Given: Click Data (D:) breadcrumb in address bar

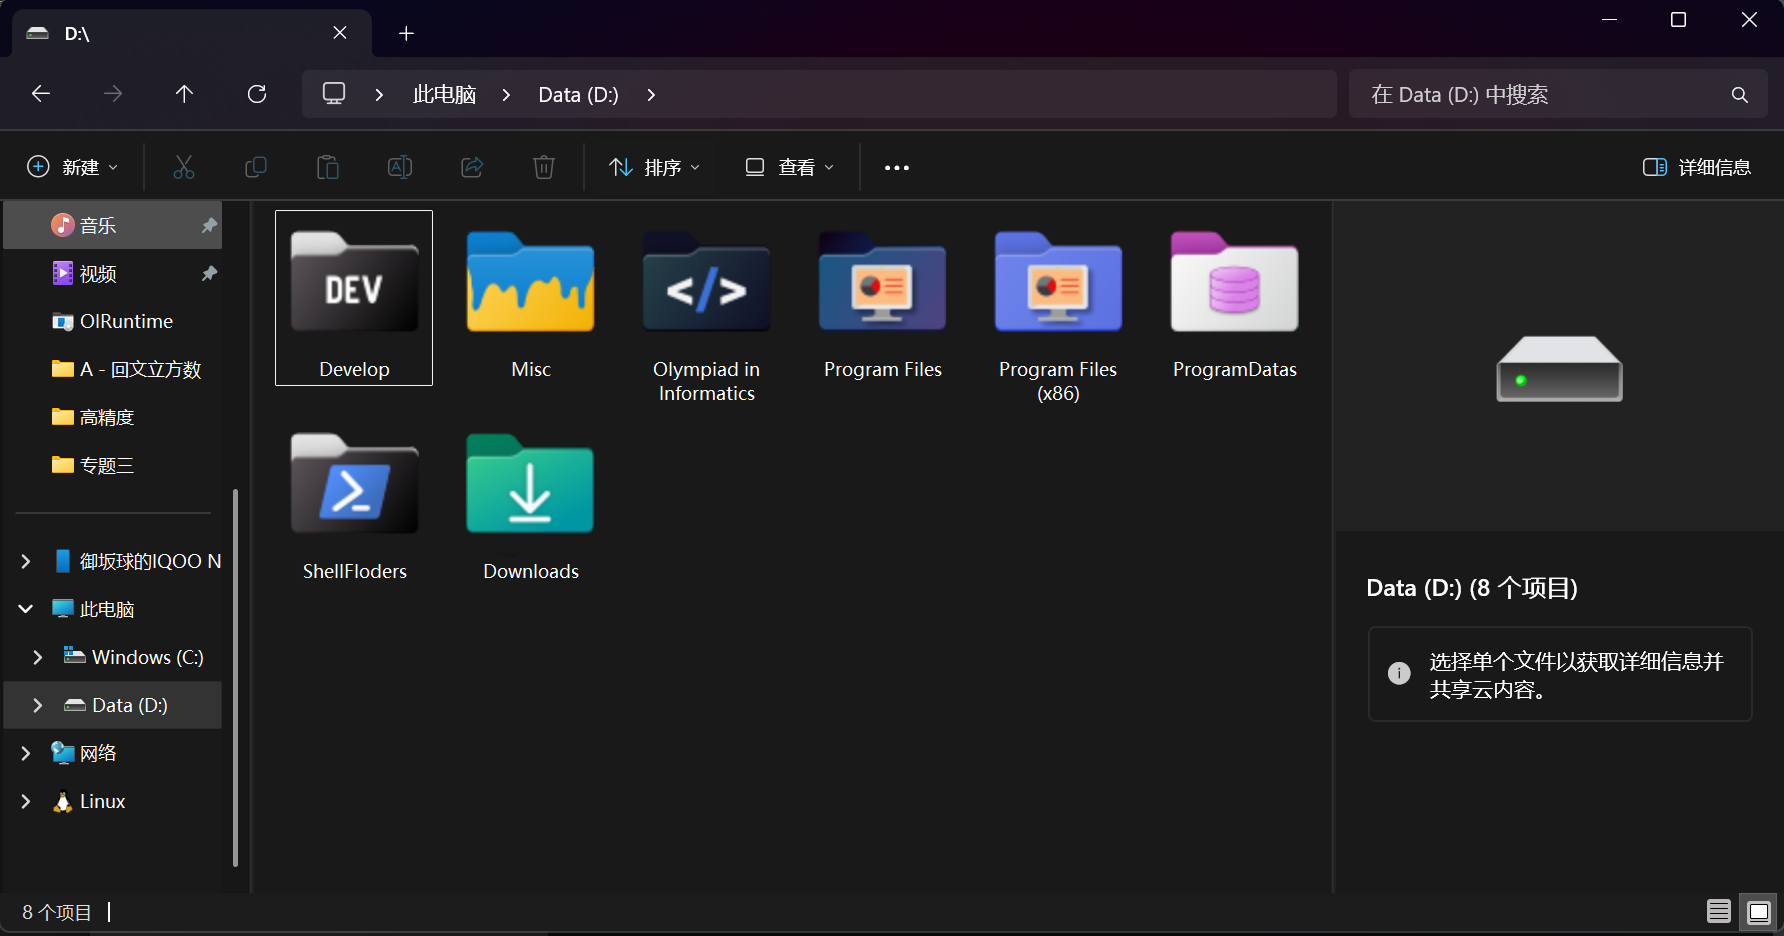Looking at the screenshot, I should tap(578, 95).
